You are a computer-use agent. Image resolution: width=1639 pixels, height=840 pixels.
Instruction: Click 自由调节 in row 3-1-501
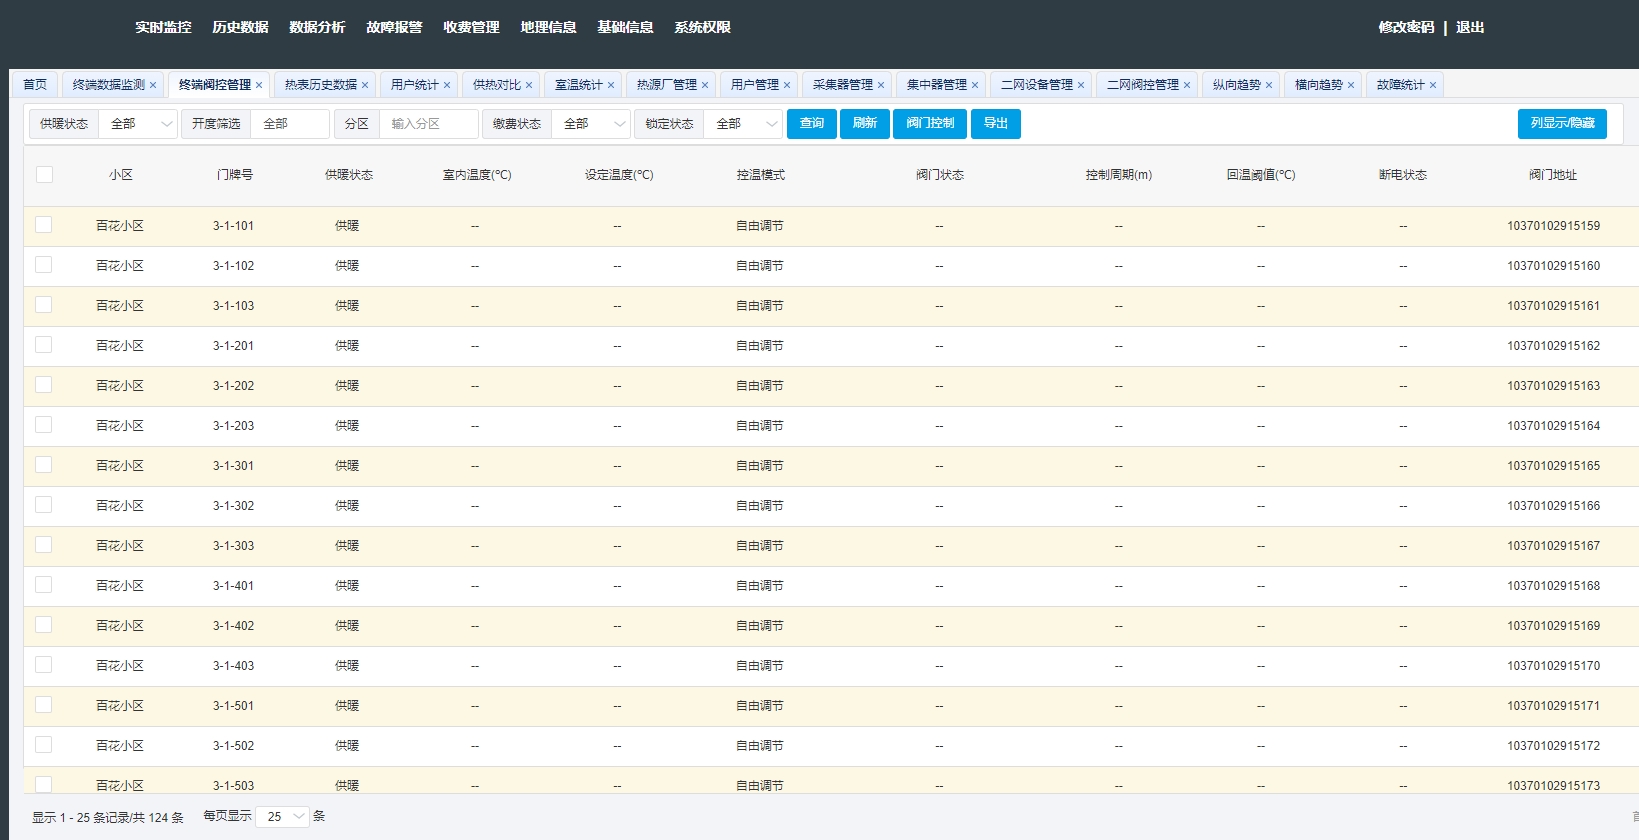pyautogui.click(x=760, y=706)
